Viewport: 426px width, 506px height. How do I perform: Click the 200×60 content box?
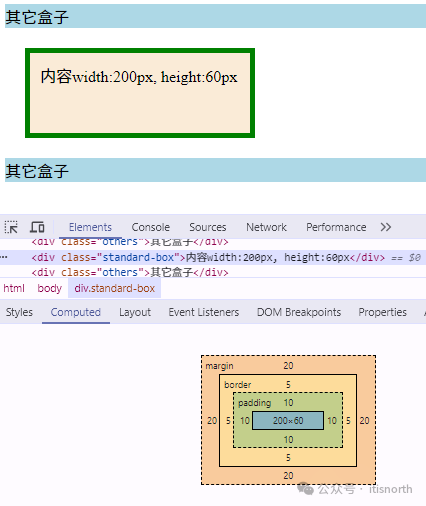pos(288,421)
